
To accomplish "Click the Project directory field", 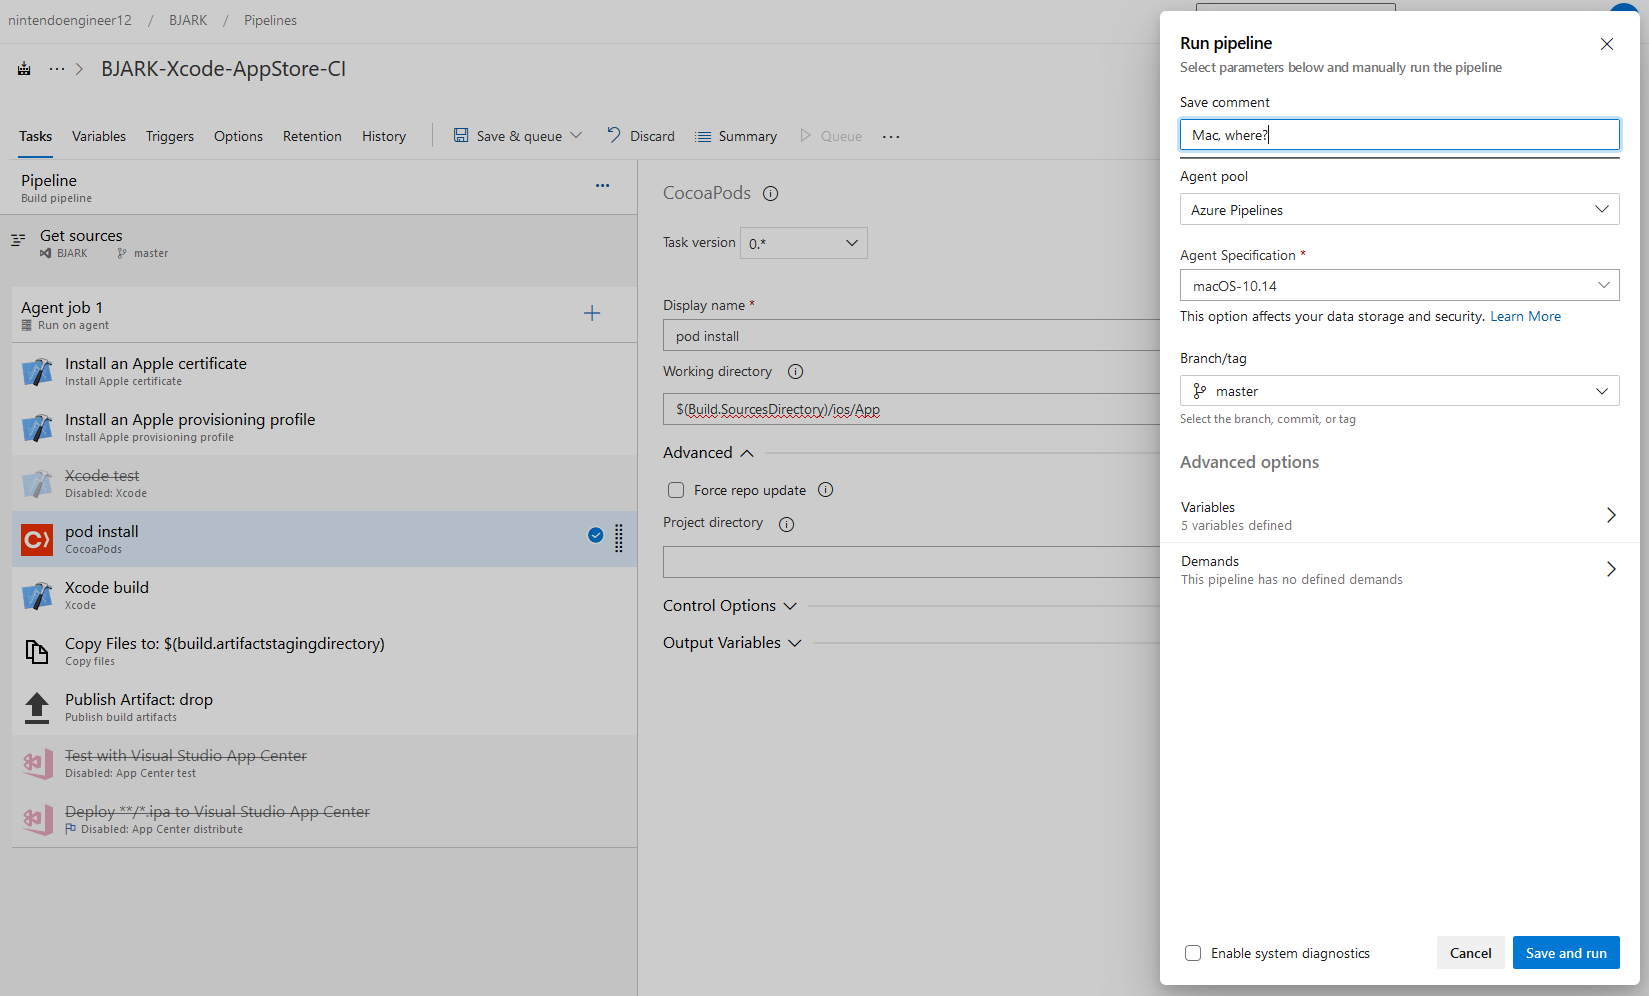I will point(911,562).
